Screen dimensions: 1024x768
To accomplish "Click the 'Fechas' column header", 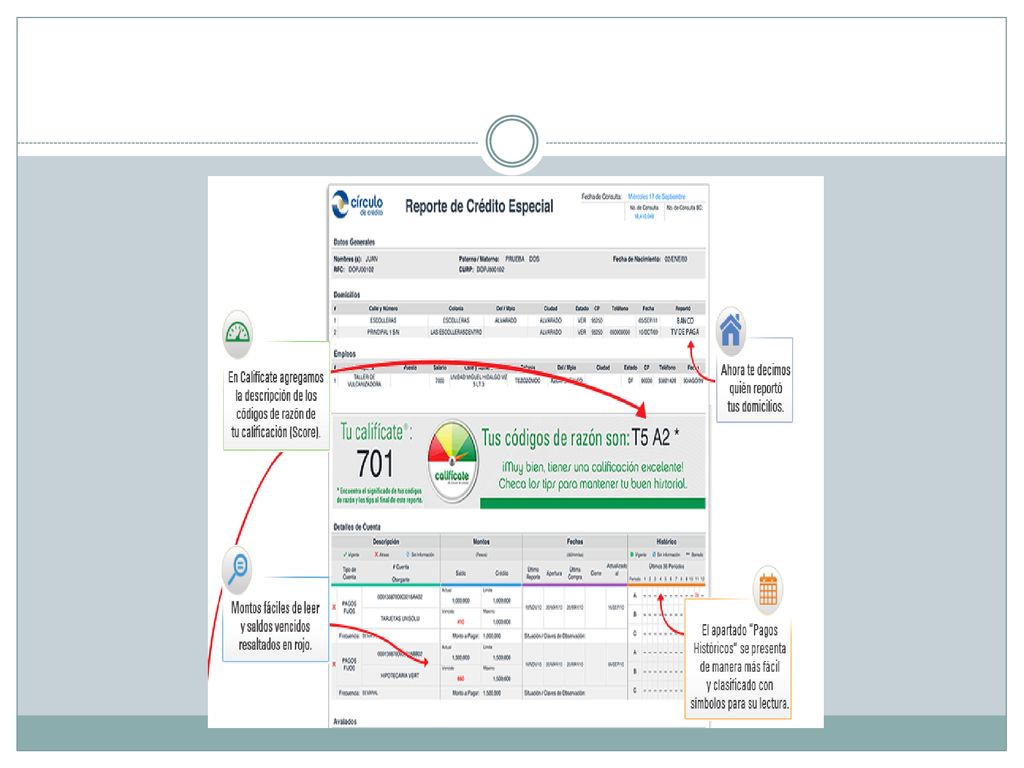I will coord(575,541).
